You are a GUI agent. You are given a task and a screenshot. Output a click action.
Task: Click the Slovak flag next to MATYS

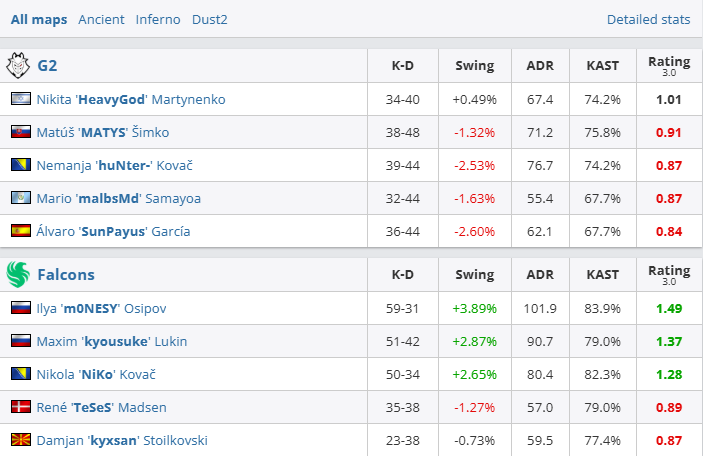[20, 132]
